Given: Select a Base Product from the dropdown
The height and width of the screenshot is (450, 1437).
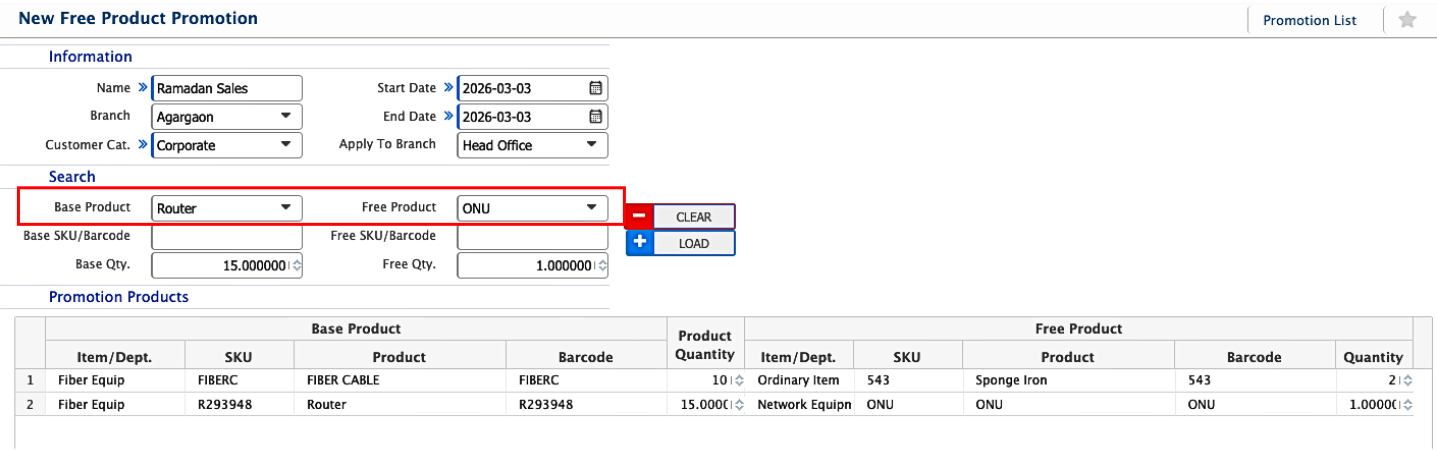Looking at the screenshot, I should pyautogui.click(x=227, y=208).
